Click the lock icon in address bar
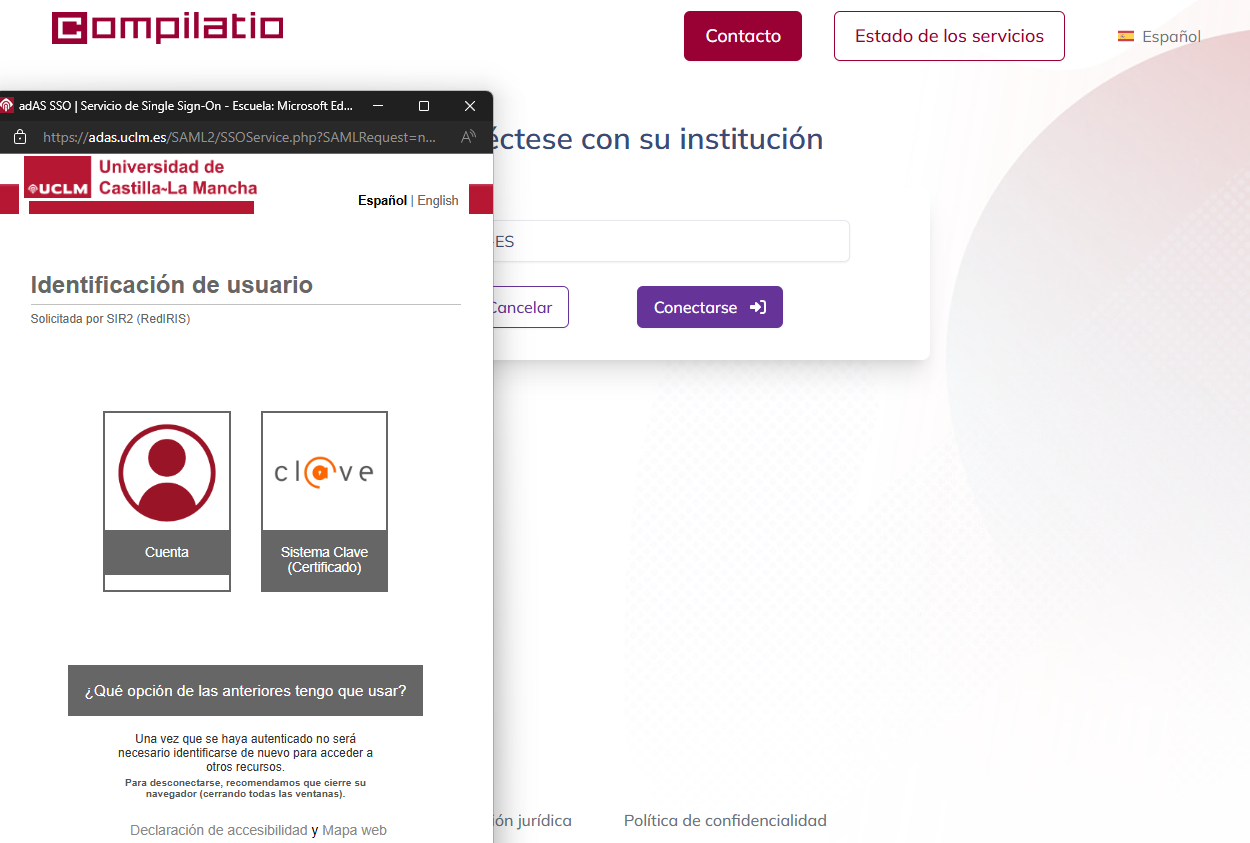 tap(19, 137)
